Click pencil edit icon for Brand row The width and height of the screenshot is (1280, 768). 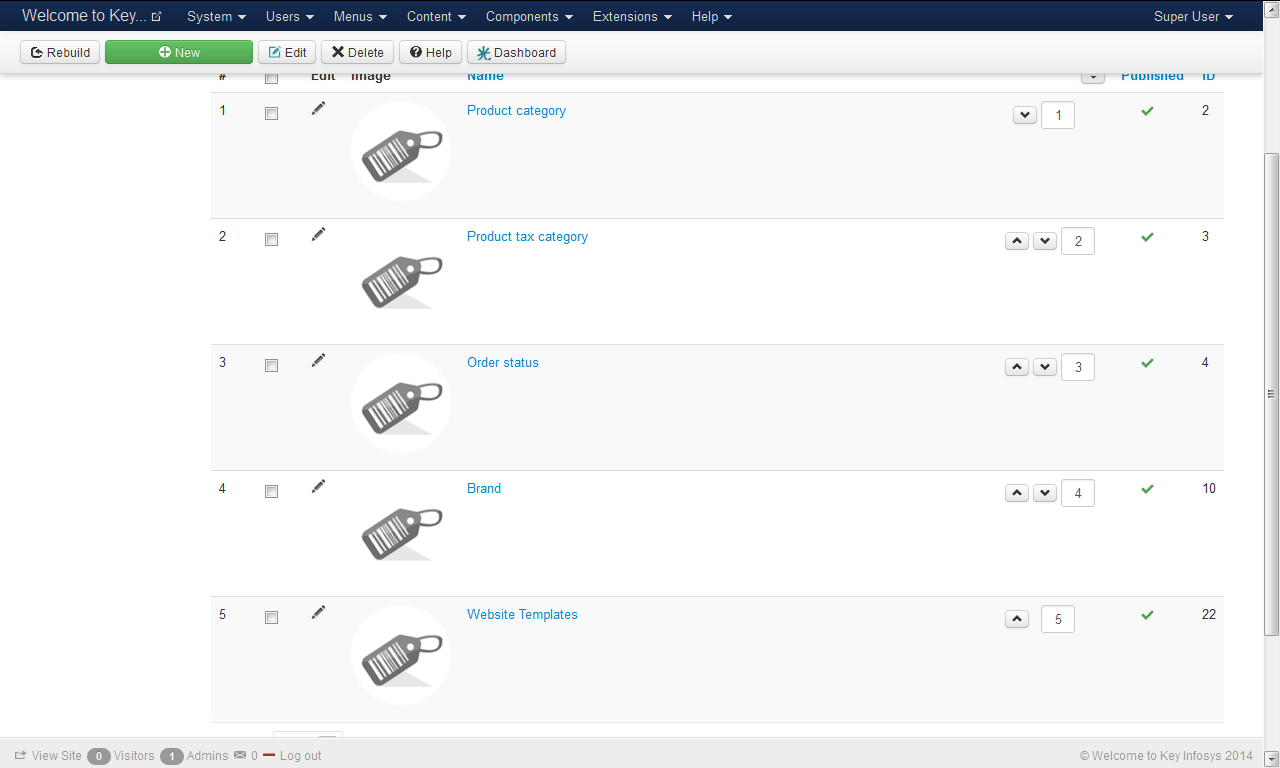(x=318, y=487)
